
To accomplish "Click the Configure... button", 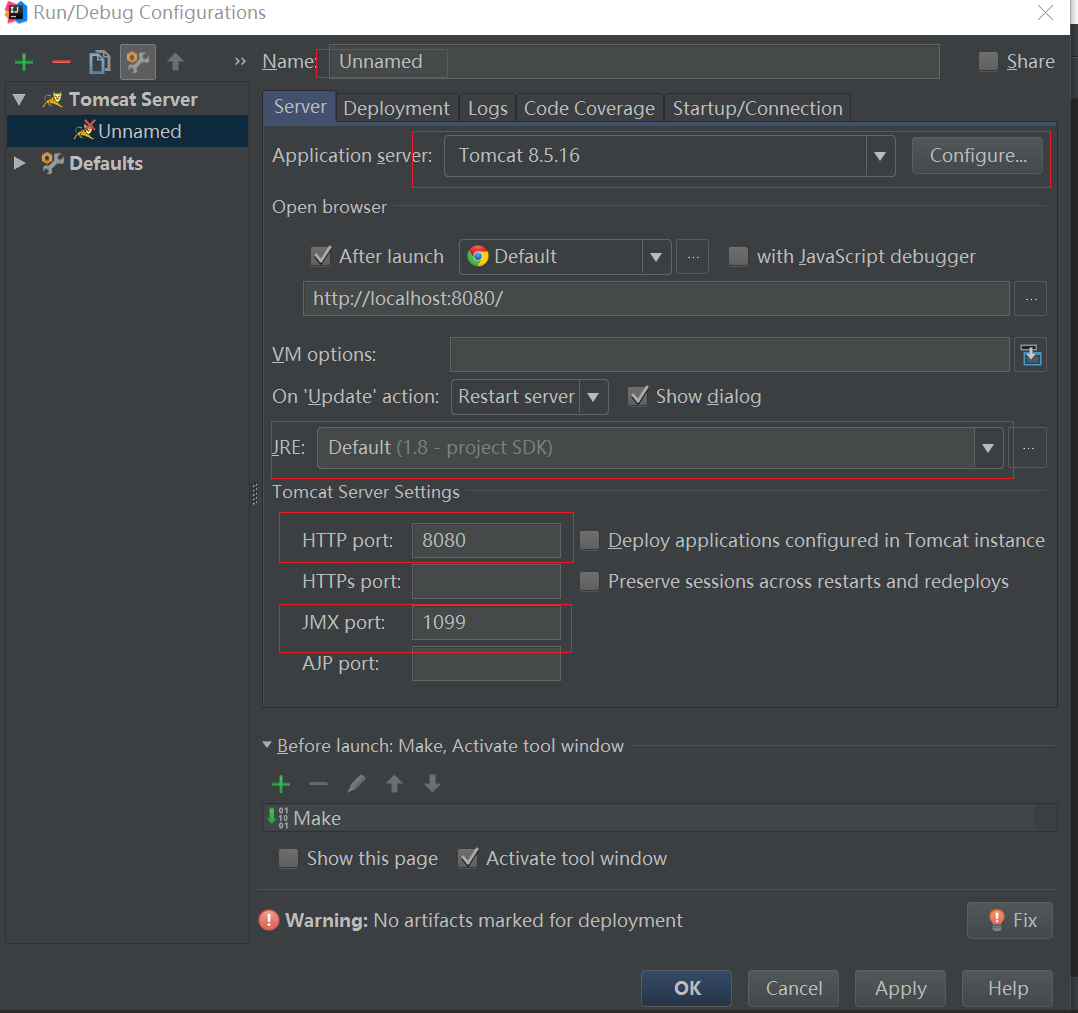I will (x=978, y=155).
